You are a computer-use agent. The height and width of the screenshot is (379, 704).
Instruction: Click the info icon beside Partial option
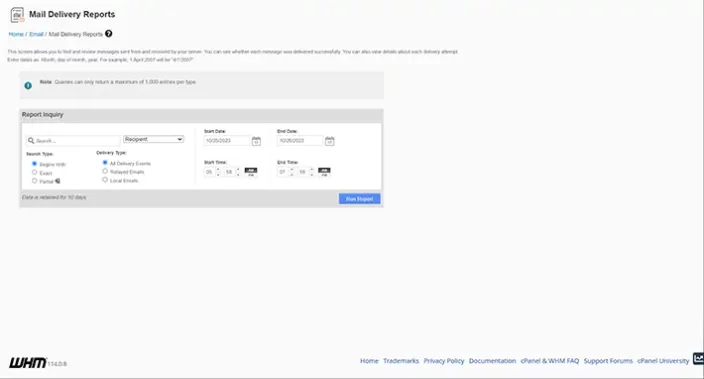coord(57,181)
